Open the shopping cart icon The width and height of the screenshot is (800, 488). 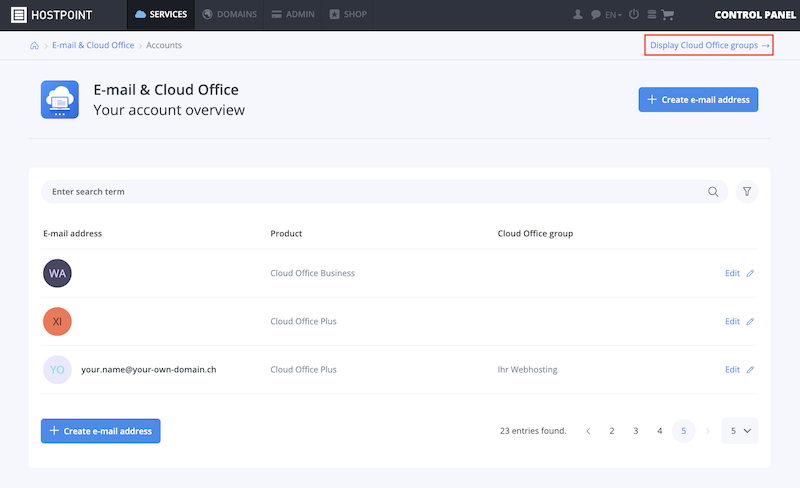tap(667, 15)
